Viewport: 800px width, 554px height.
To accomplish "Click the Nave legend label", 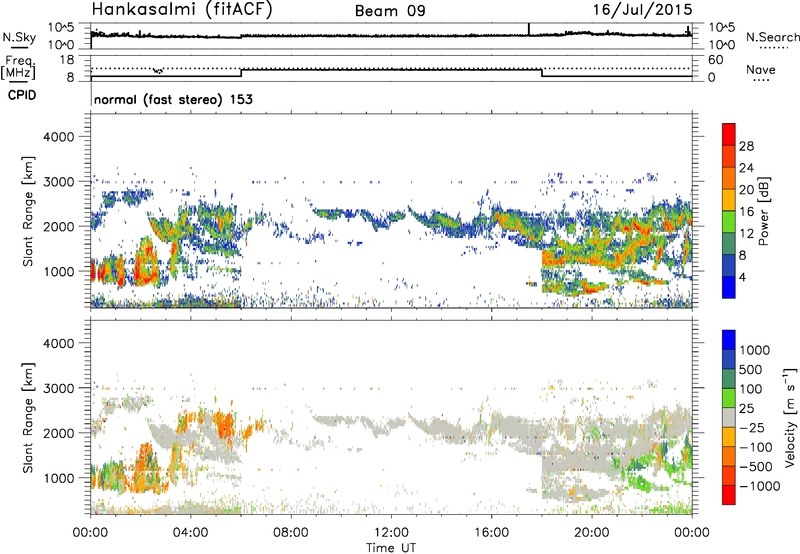I will tap(761, 69).
